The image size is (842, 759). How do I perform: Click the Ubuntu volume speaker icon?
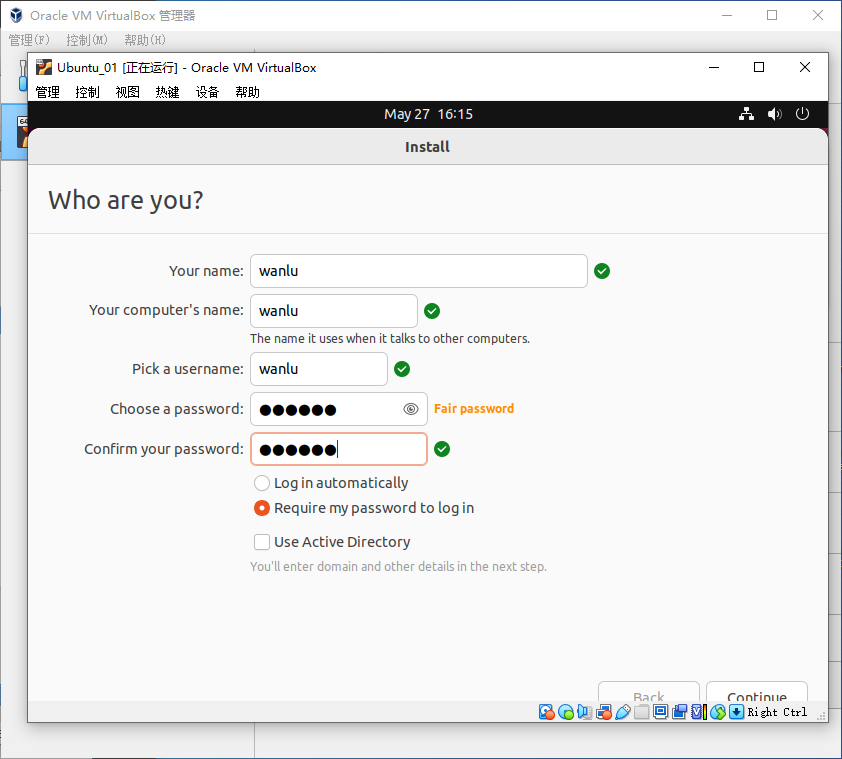(x=774, y=114)
